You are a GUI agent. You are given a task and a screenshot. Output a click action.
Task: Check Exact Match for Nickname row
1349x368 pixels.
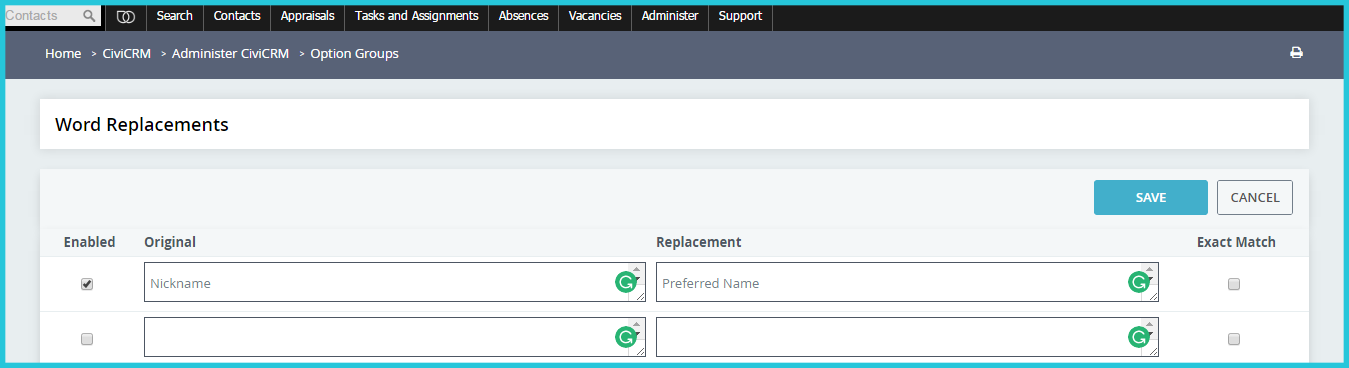[1234, 284]
